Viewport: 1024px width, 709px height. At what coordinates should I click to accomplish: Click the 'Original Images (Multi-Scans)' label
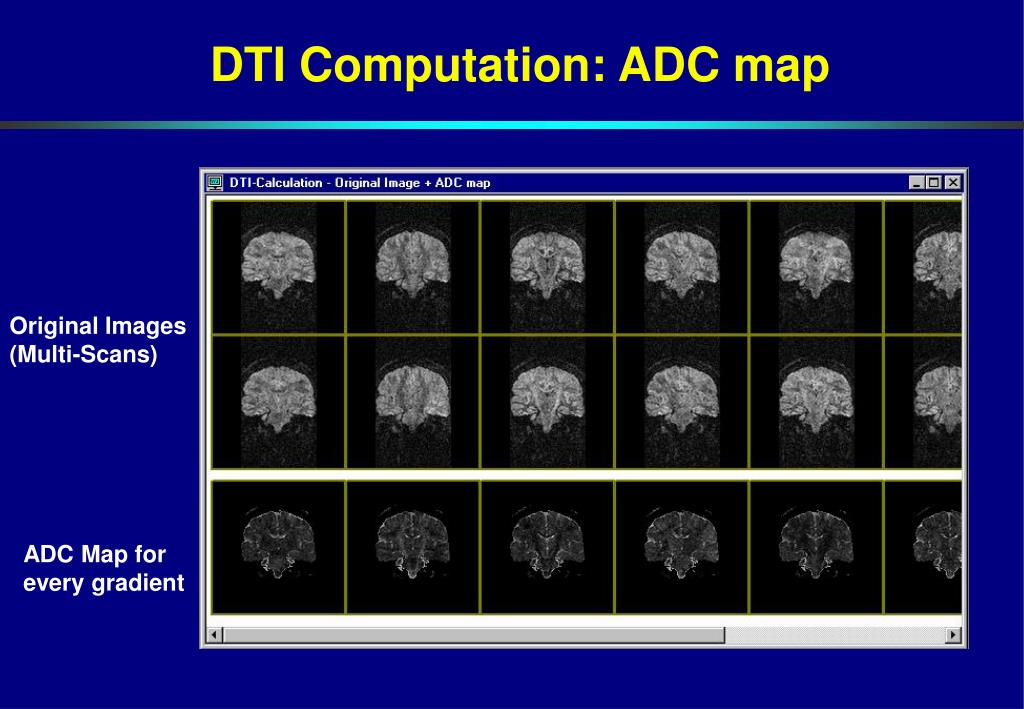pyautogui.click(x=97, y=340)
